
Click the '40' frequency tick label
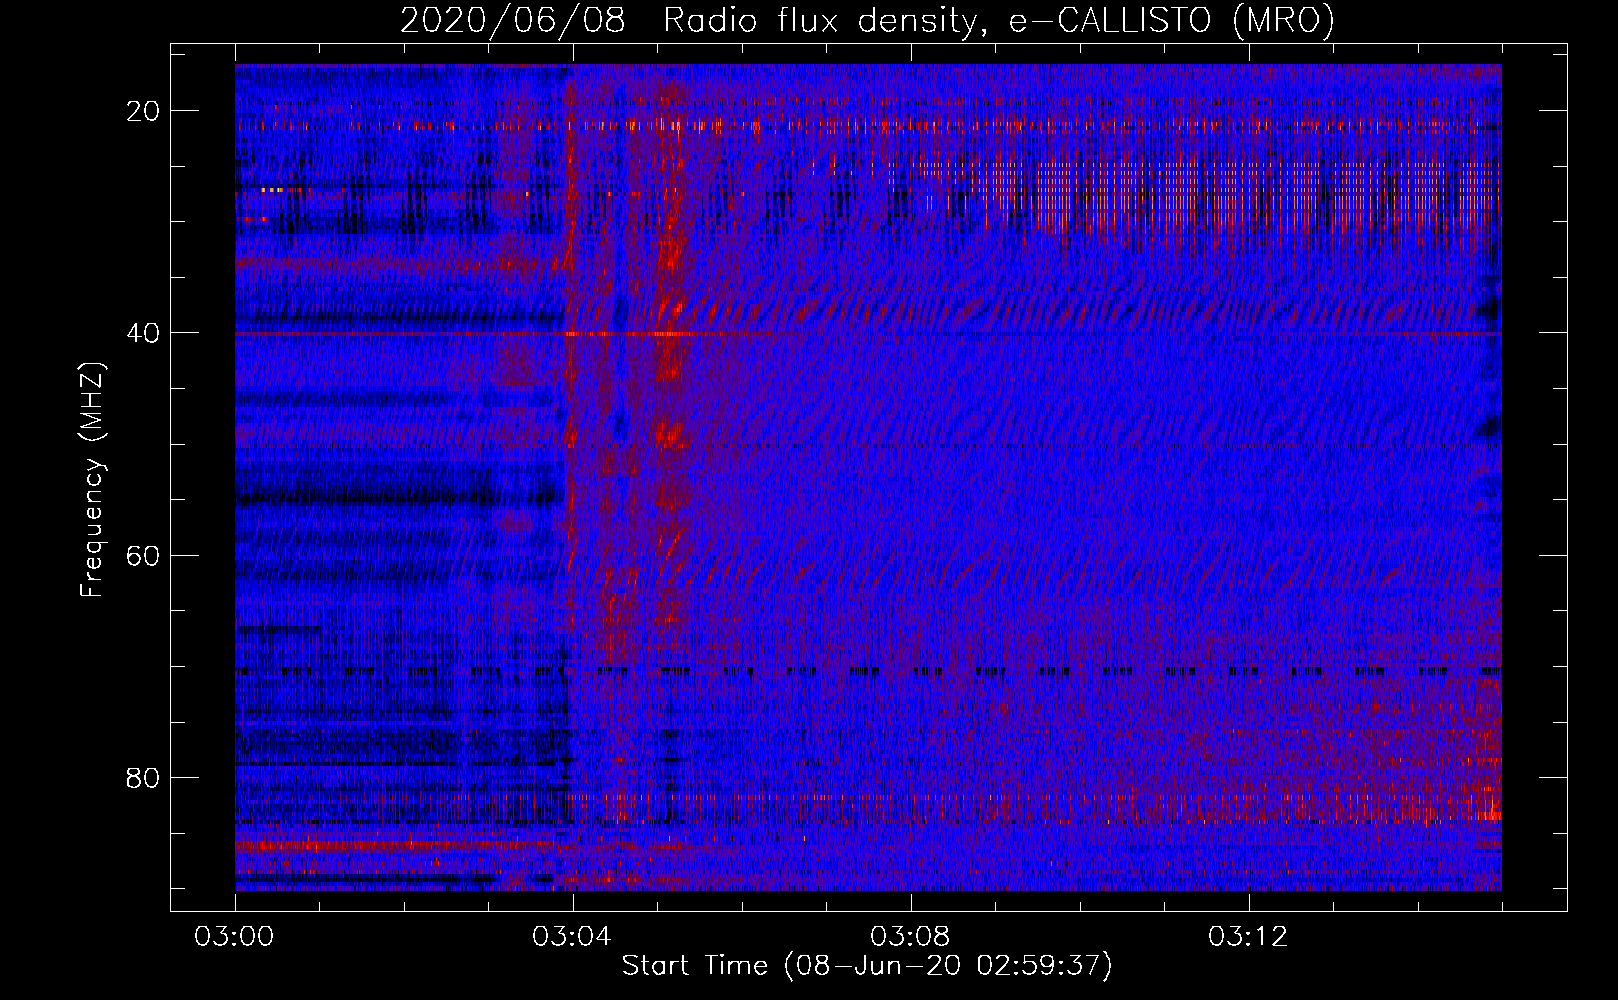tap(144, 333)
